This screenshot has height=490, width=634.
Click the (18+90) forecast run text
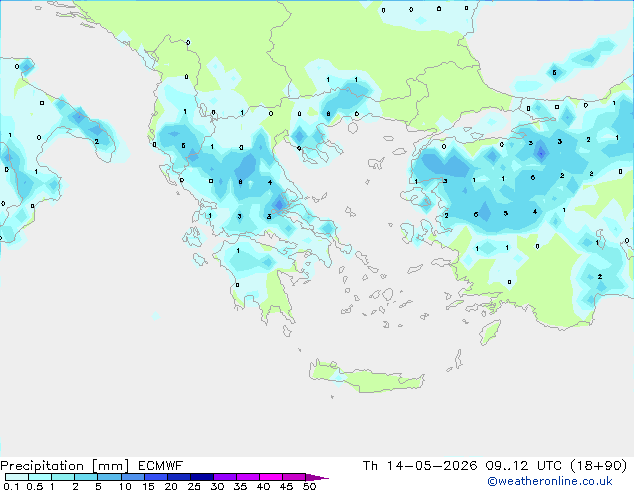598,466
